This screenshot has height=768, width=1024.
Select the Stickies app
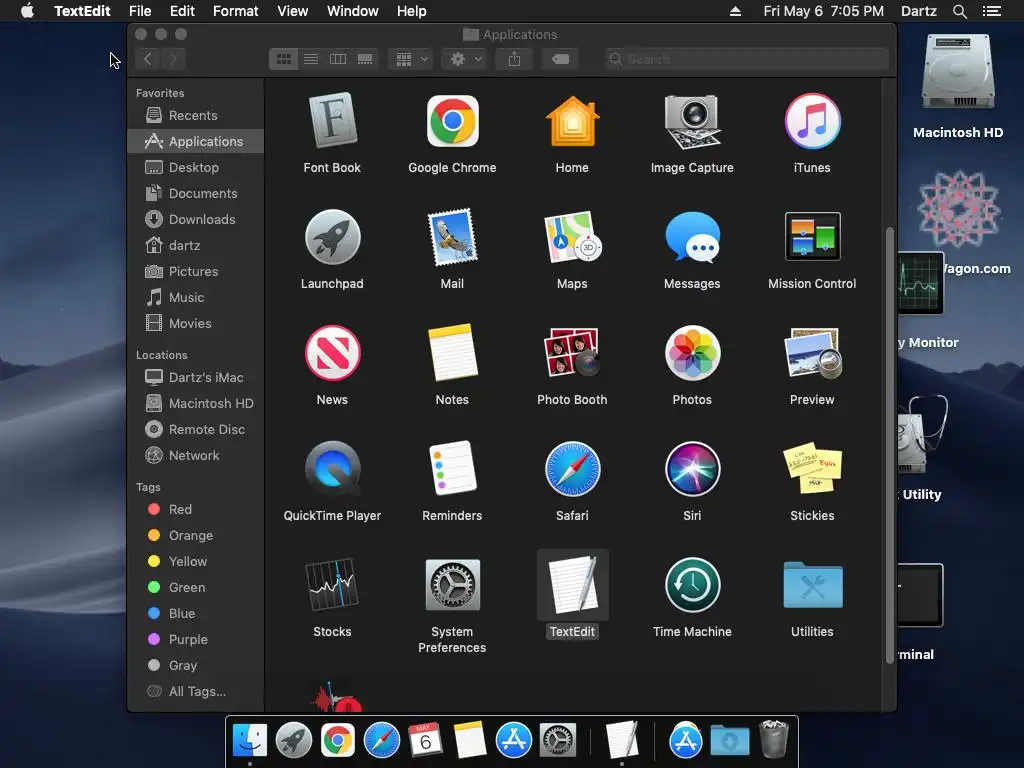pyautogui.click(x=812, y=469)
